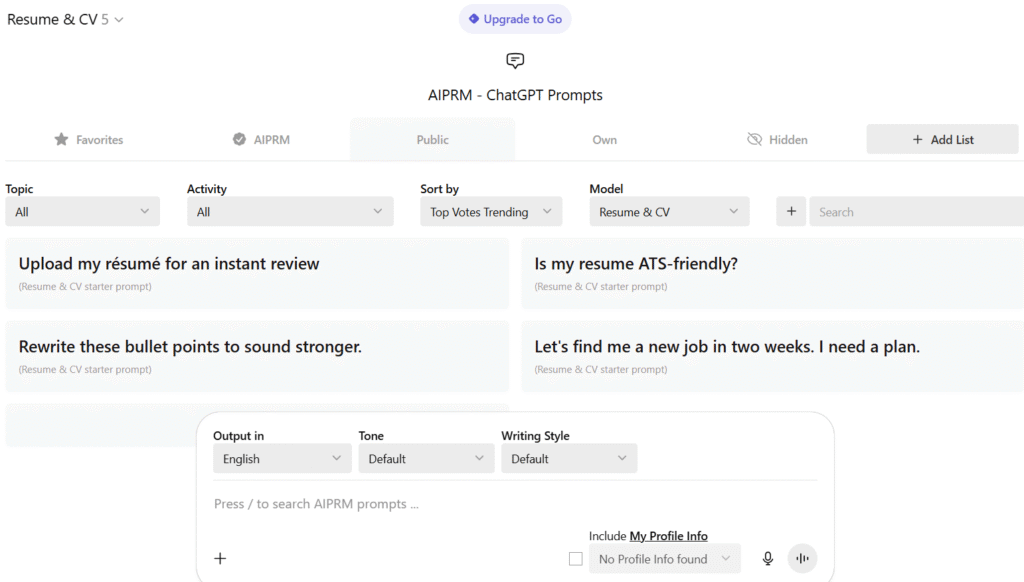Screen dimensions: 1024x582
Task: Open voice conversation mode via the waveform icon
Action: (x=802, y=558)
